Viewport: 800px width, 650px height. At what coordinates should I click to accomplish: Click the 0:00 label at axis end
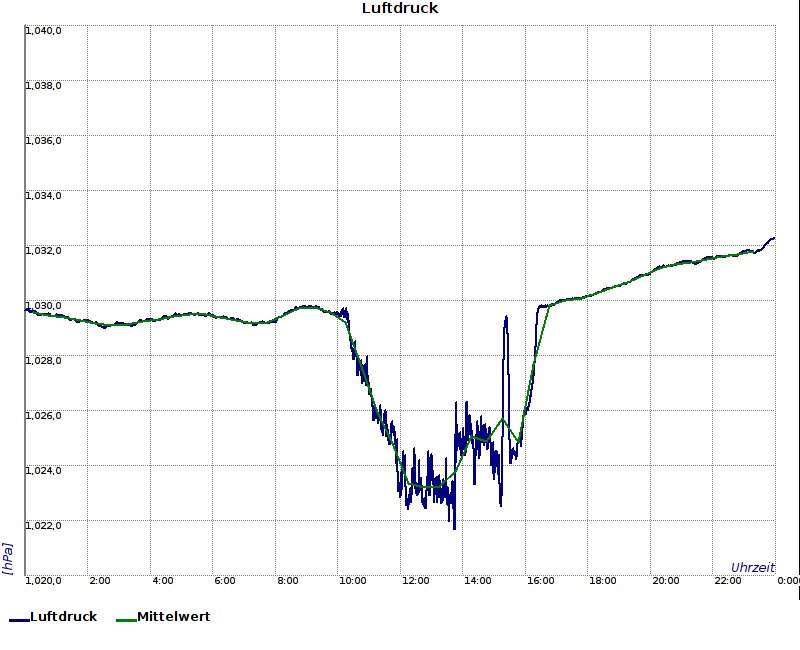click(788, 581)
